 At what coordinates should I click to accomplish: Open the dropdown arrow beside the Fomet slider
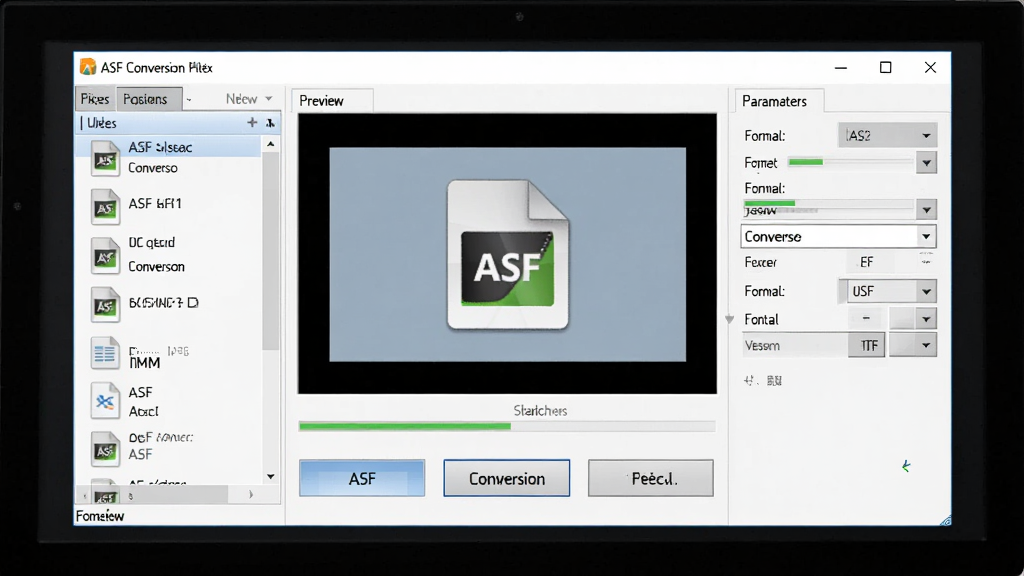click(x=926, y=163)
